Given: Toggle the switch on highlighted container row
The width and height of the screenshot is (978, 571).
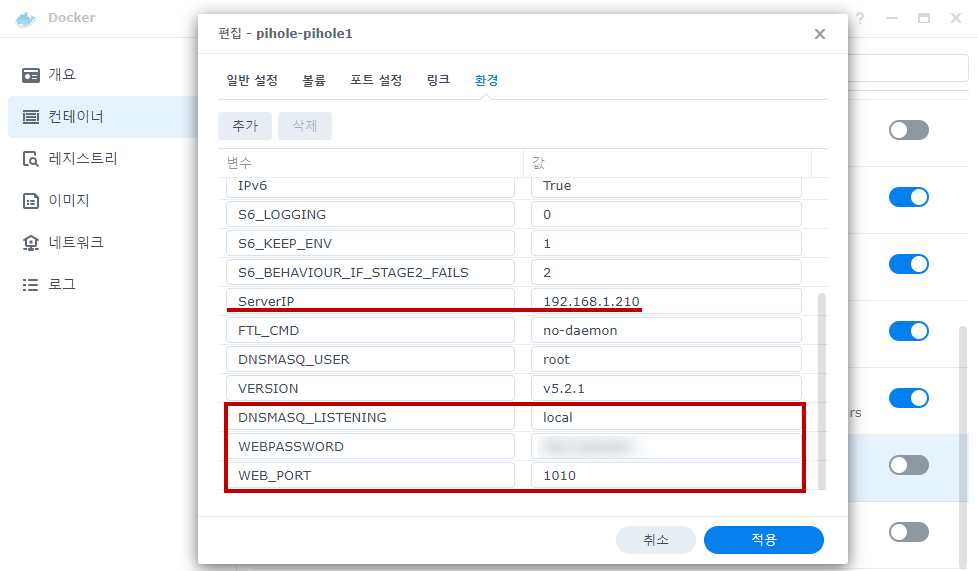Looking at the screenshot, I should (909, 465).
